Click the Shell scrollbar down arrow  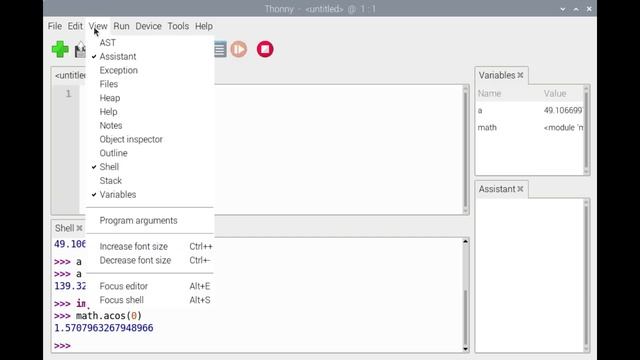465,349
